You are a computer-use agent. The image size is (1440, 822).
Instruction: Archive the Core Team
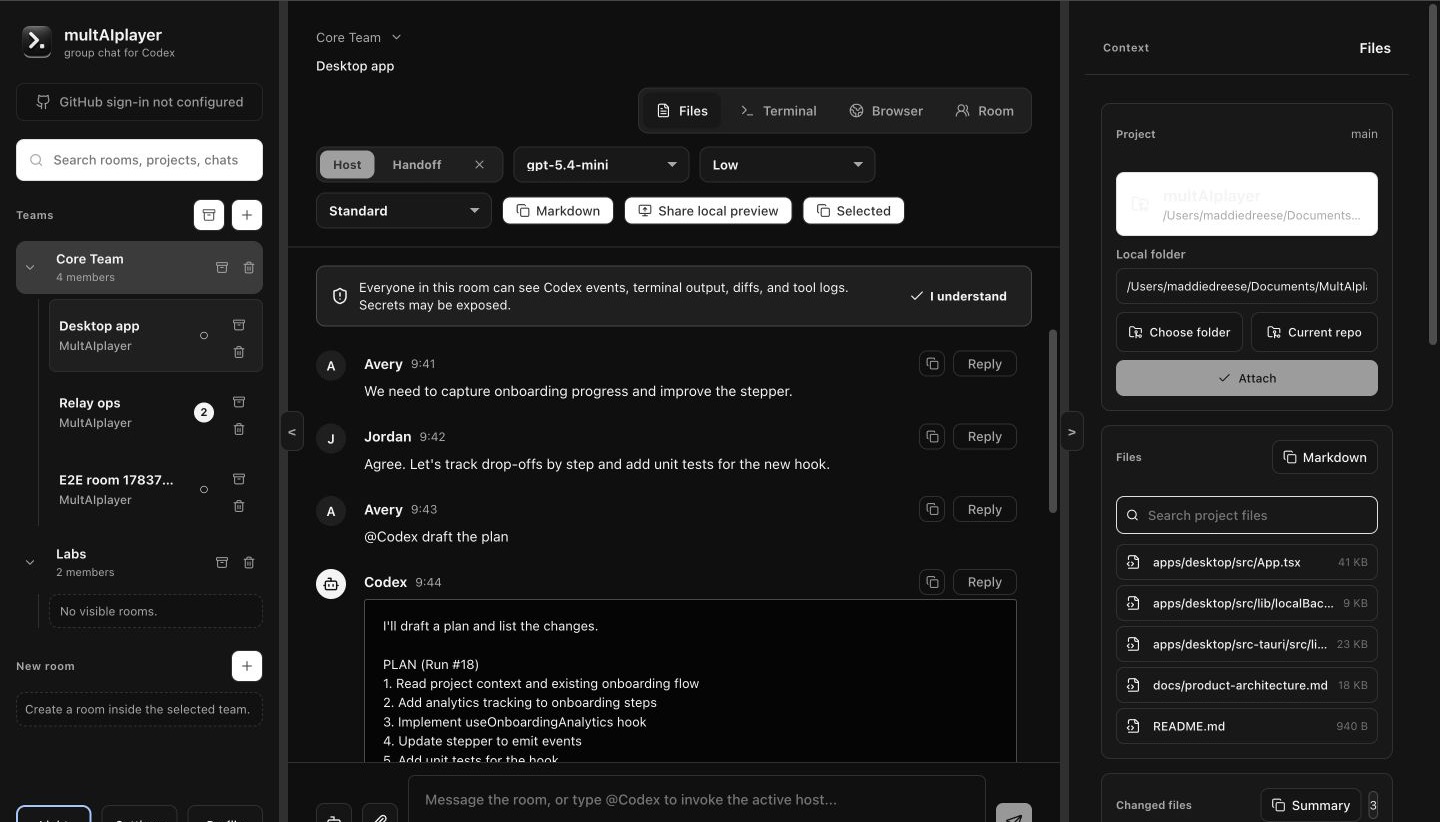pyautogui.click(x=222, y=267)
